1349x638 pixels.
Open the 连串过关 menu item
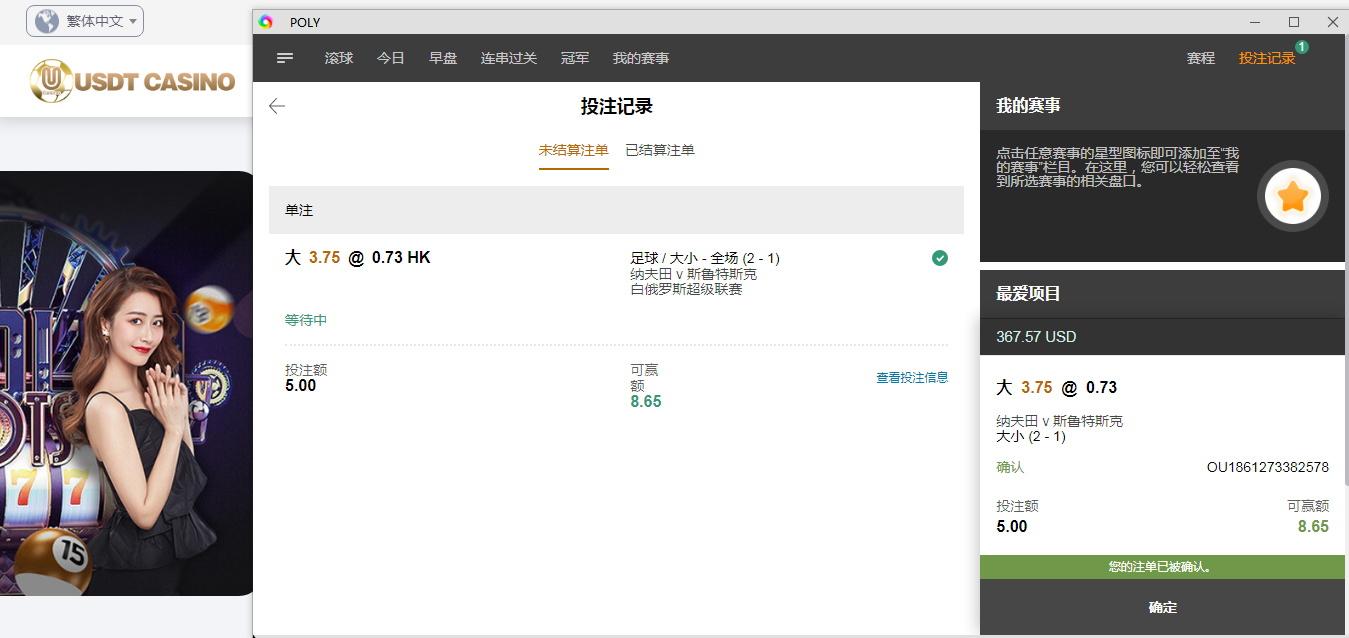(508, 58)
